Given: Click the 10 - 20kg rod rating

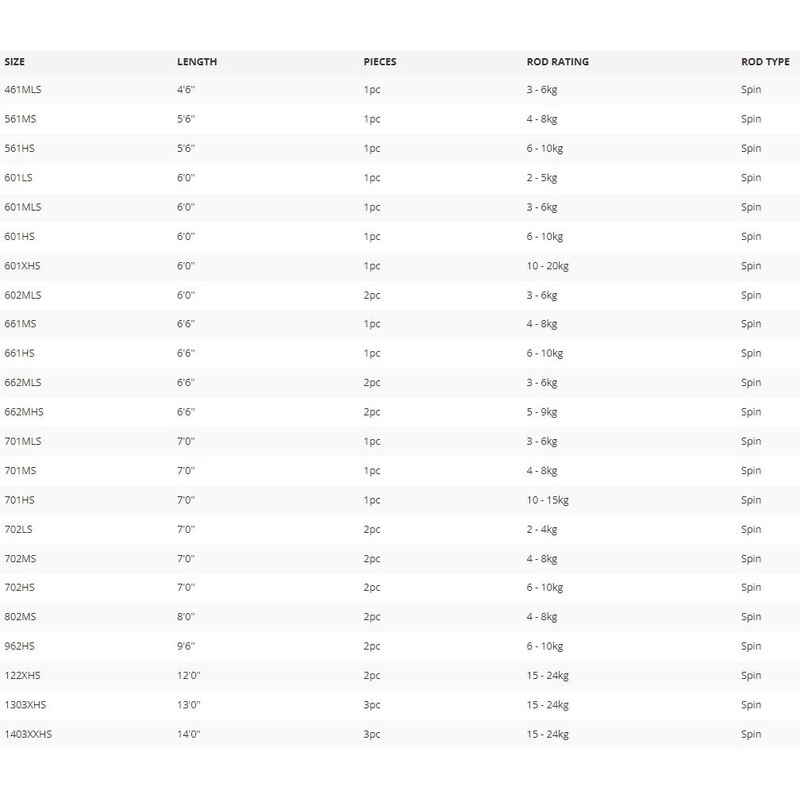Looking at the screenshot, I should pos(547,266).
